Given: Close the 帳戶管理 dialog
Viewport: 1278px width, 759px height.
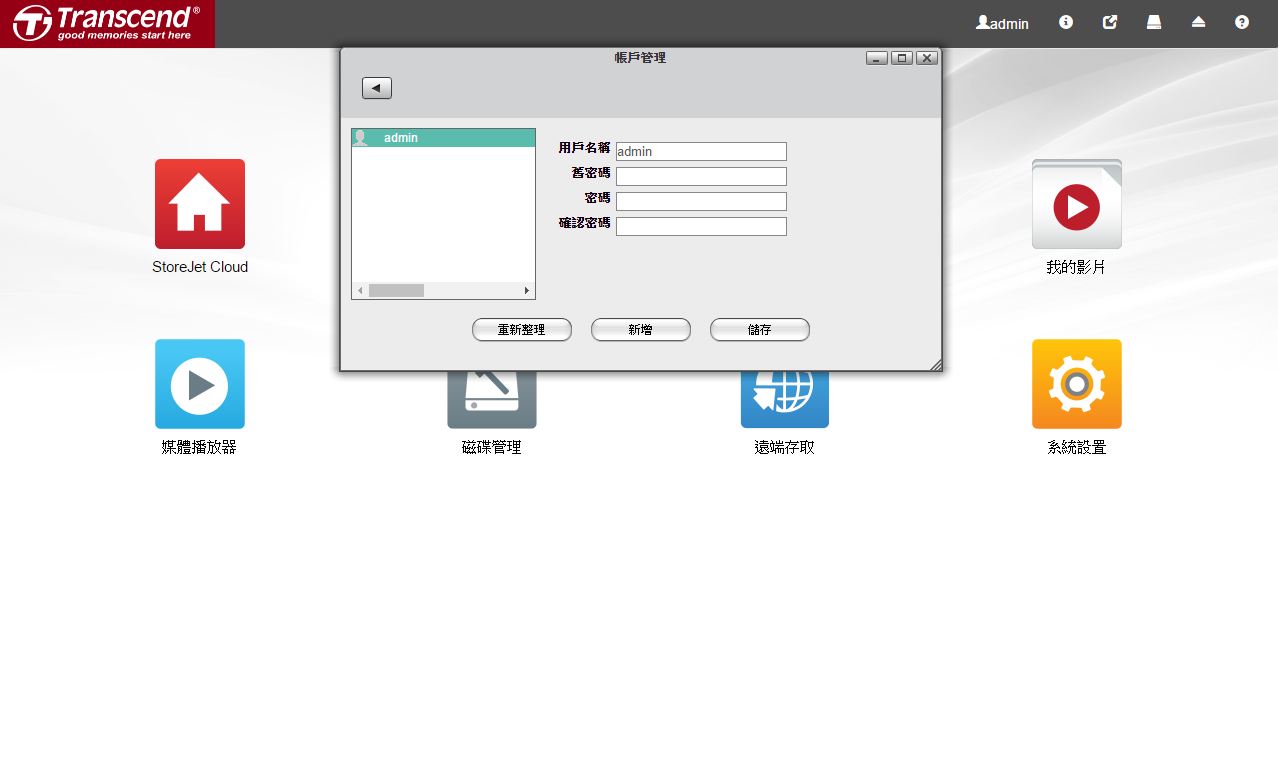Looking at the screenshot, I should (927, 58).
